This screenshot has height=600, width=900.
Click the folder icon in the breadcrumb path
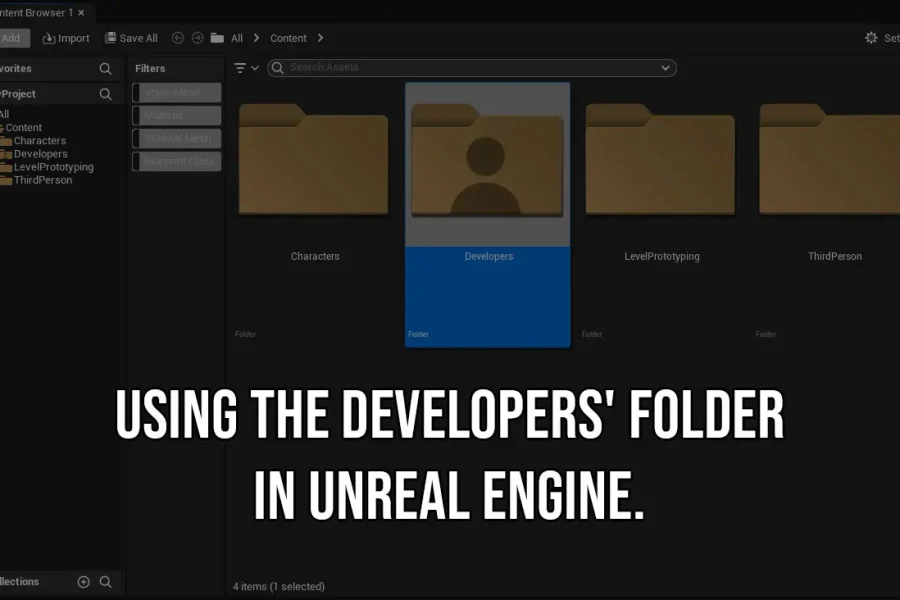(217, 38)
